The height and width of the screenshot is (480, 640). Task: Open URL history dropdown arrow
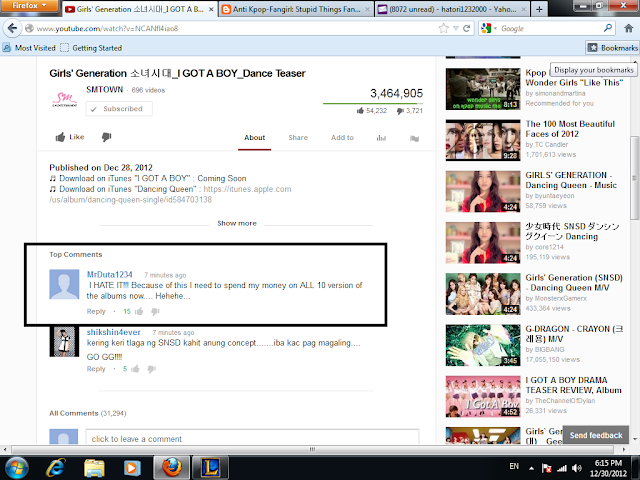coord(456,28)
